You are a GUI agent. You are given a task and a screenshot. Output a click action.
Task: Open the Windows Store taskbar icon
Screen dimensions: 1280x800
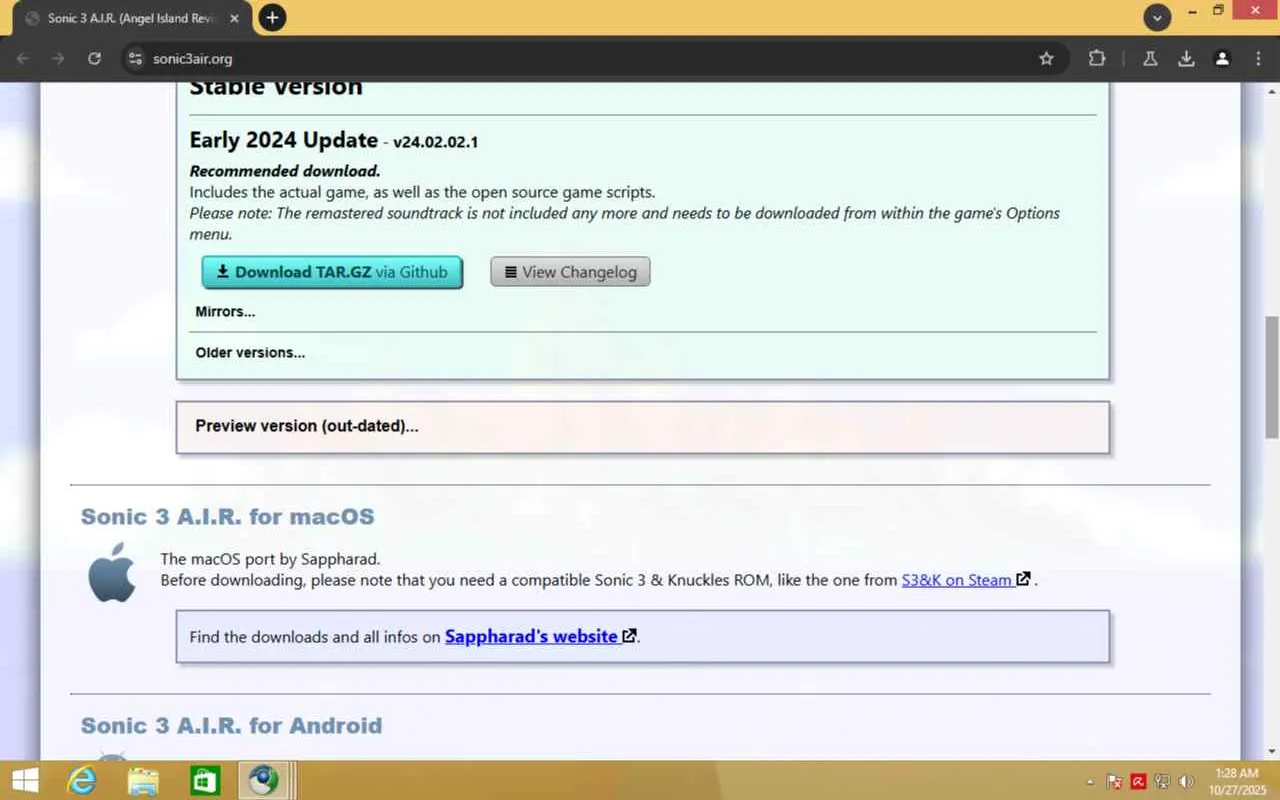(204, 780)
